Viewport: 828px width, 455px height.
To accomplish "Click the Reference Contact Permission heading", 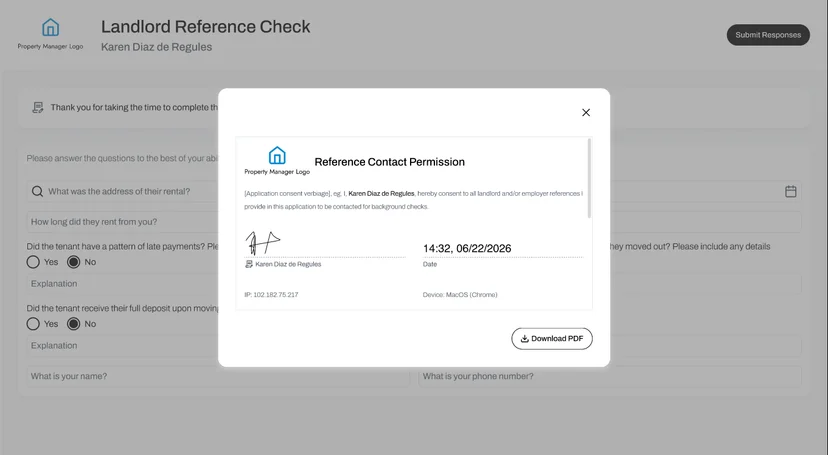I will (390, 162).
